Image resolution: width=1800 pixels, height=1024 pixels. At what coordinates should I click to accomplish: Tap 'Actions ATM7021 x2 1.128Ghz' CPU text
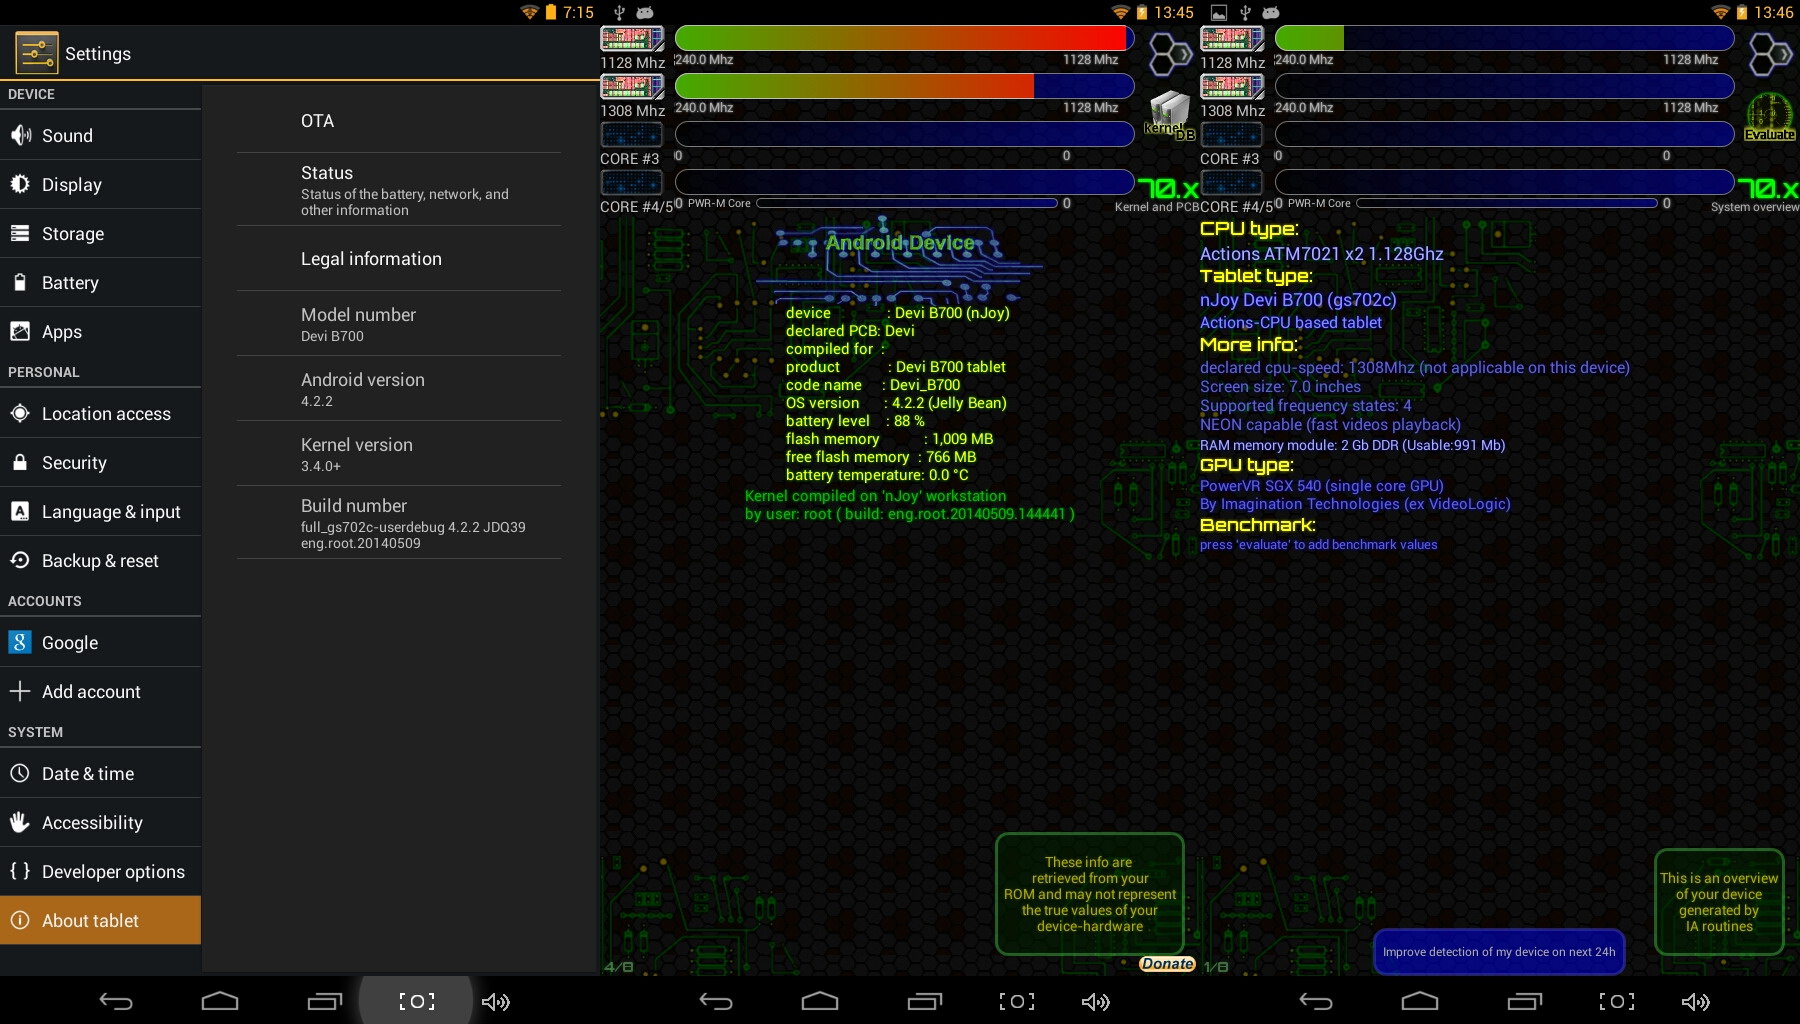[1322, 254]
